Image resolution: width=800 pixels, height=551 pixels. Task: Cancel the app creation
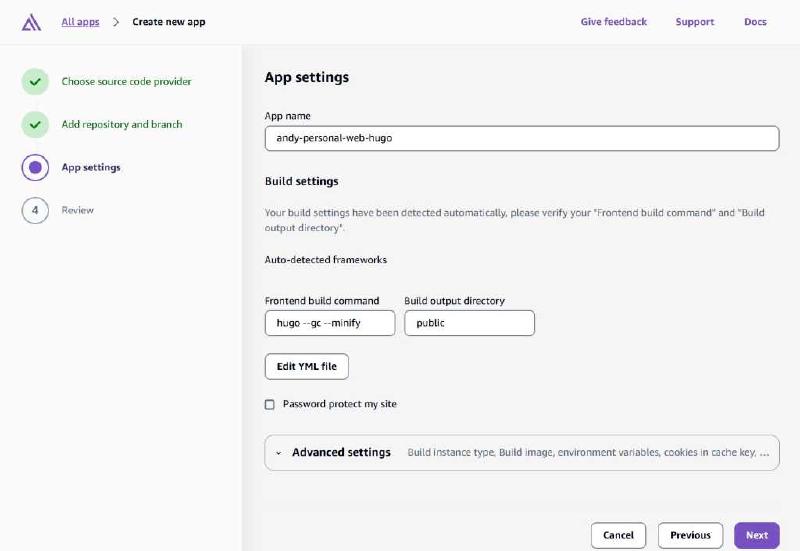[x=618, y=535]
